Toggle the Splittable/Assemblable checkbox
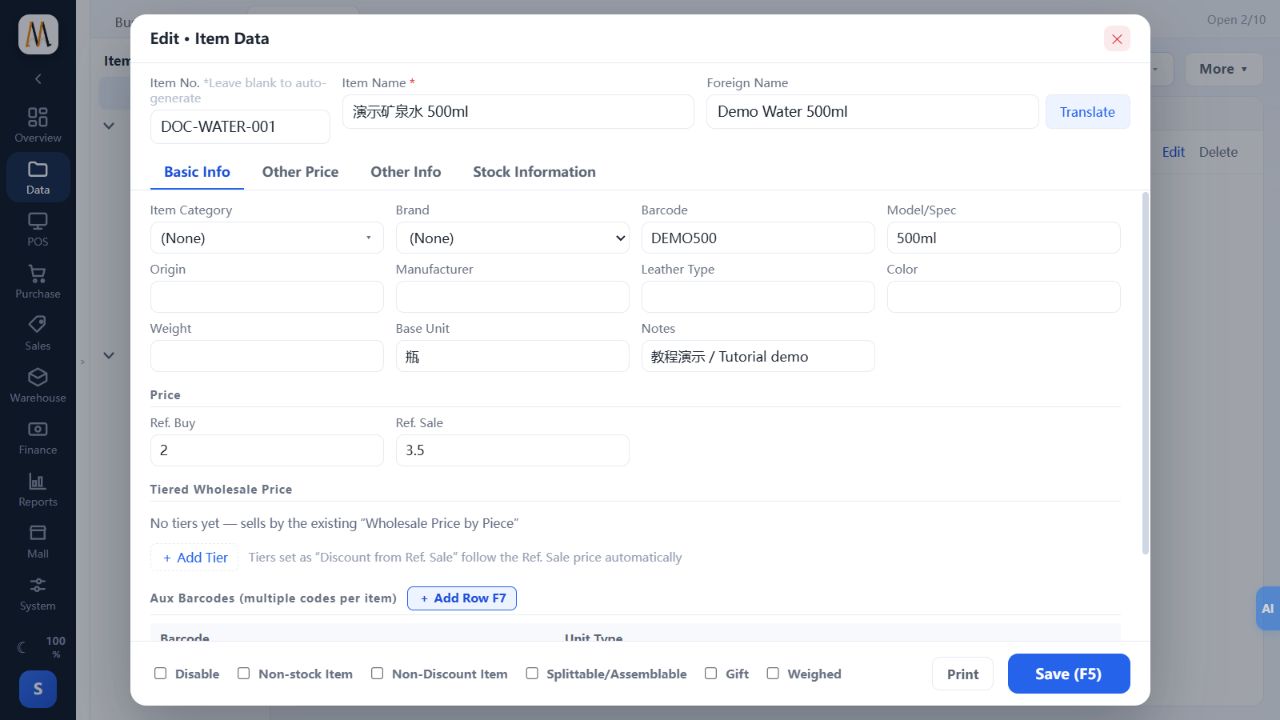 532,673
